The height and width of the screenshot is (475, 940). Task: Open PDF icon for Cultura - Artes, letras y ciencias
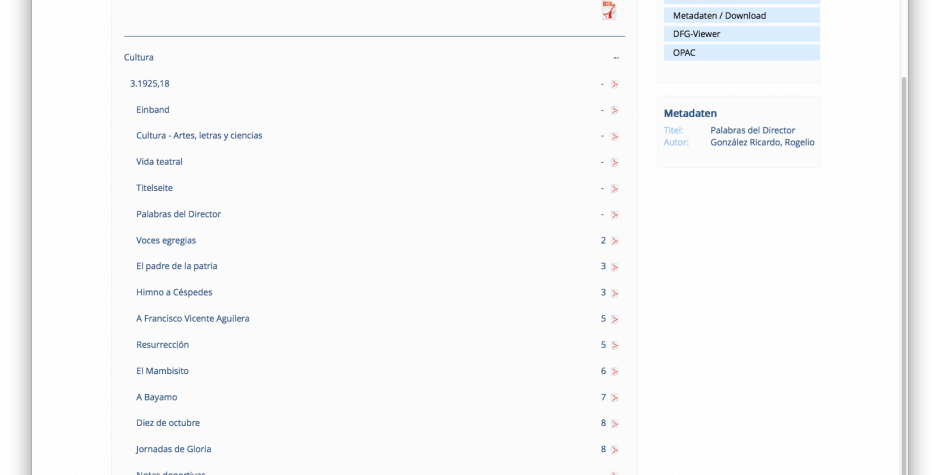coord(614,137)
